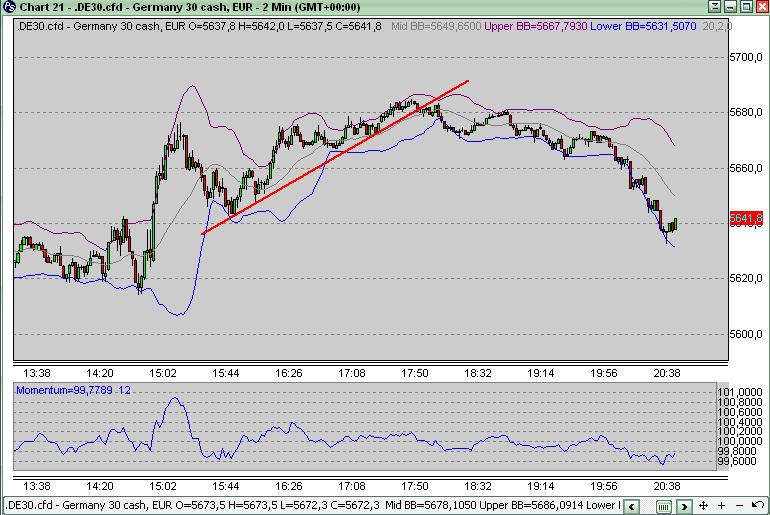Zoom out using the minus icon
770x515 pixels.
[x=739, y=506]
